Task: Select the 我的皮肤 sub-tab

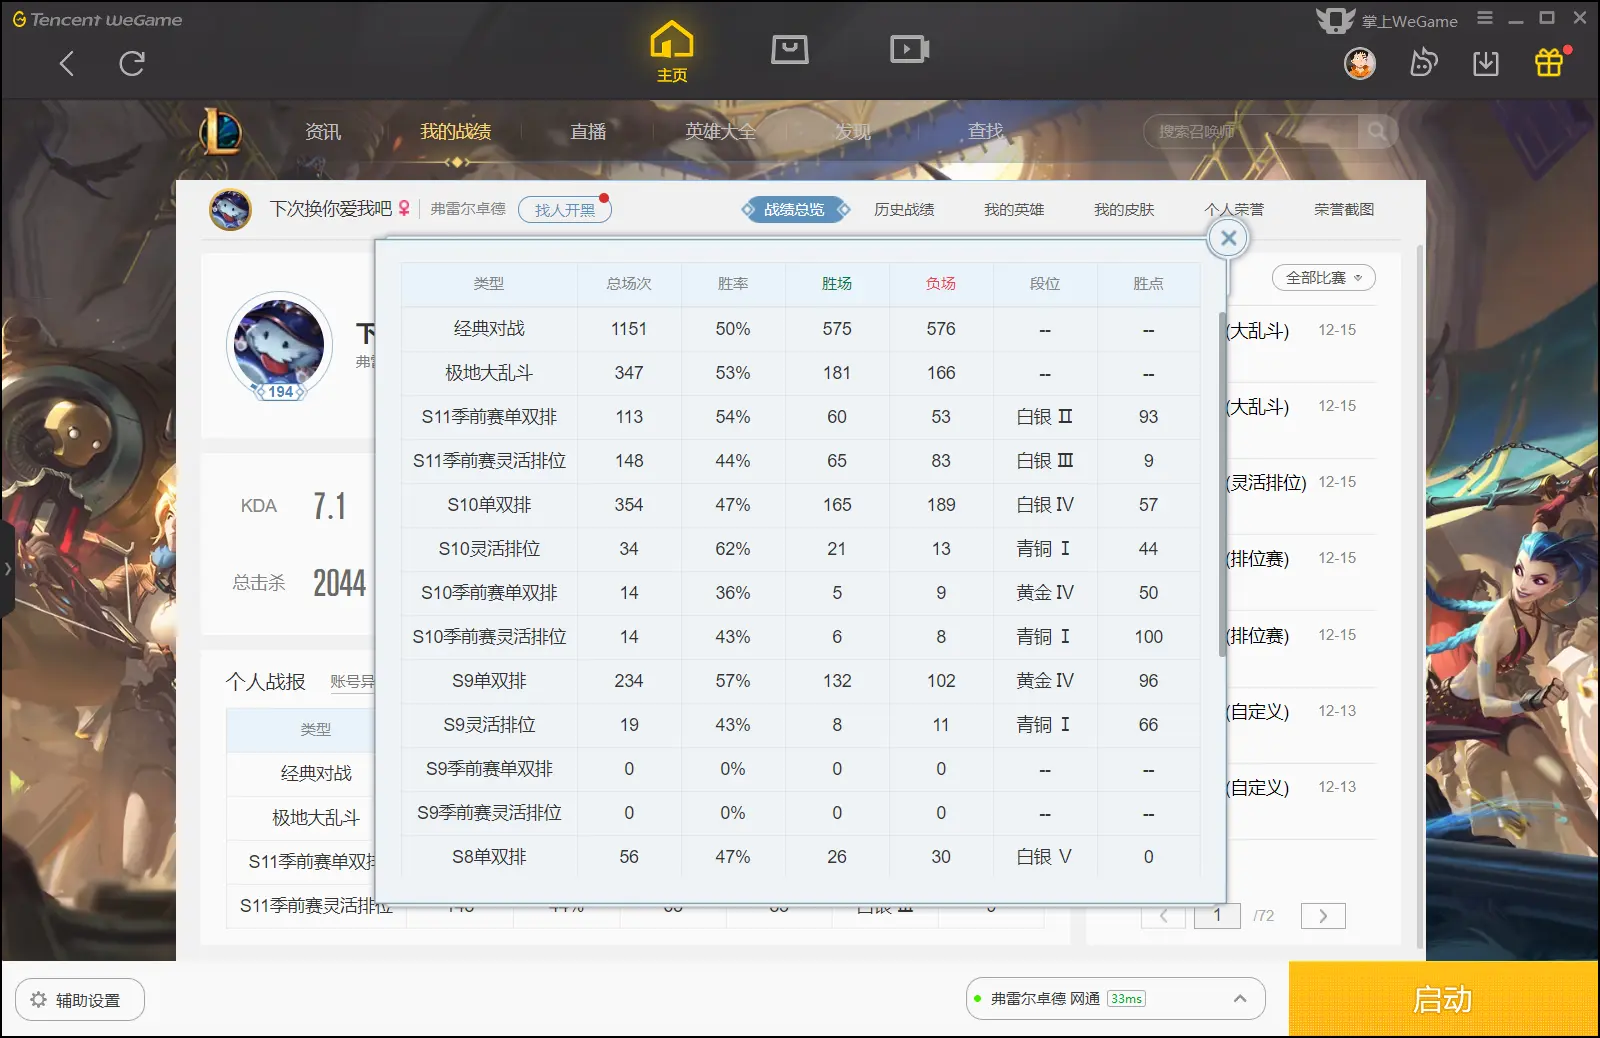Action: (x=1124, y=210)
